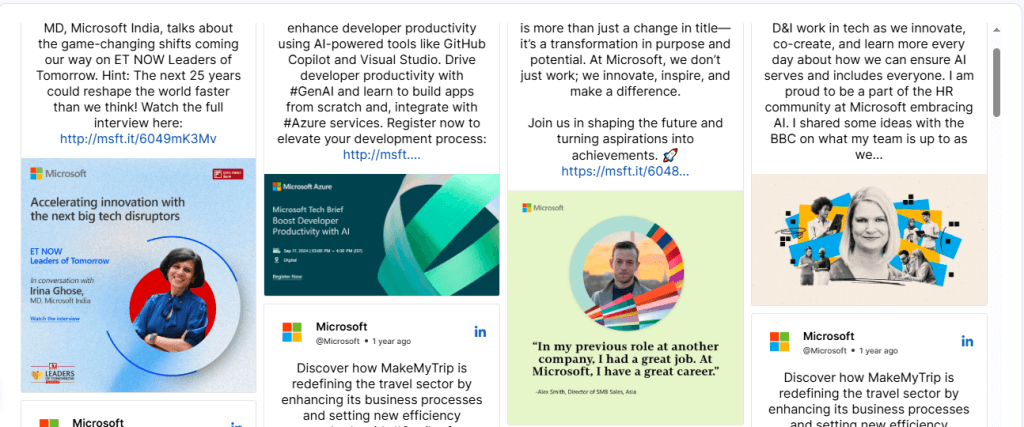Click the @Microsoft handle on the right MakeMyTrip post
This screenshot has width=1024, height=427.
[824, 351]
